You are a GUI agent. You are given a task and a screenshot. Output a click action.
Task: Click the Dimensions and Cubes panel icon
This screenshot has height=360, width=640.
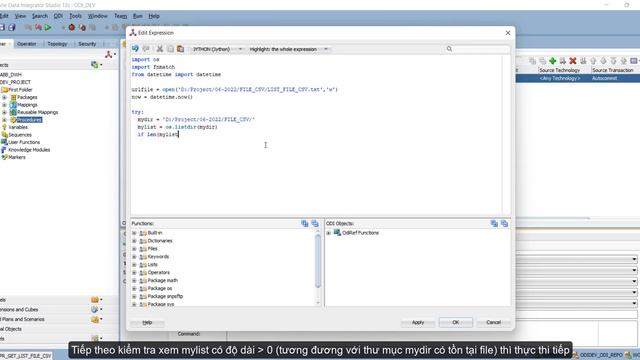coord(96,309)
